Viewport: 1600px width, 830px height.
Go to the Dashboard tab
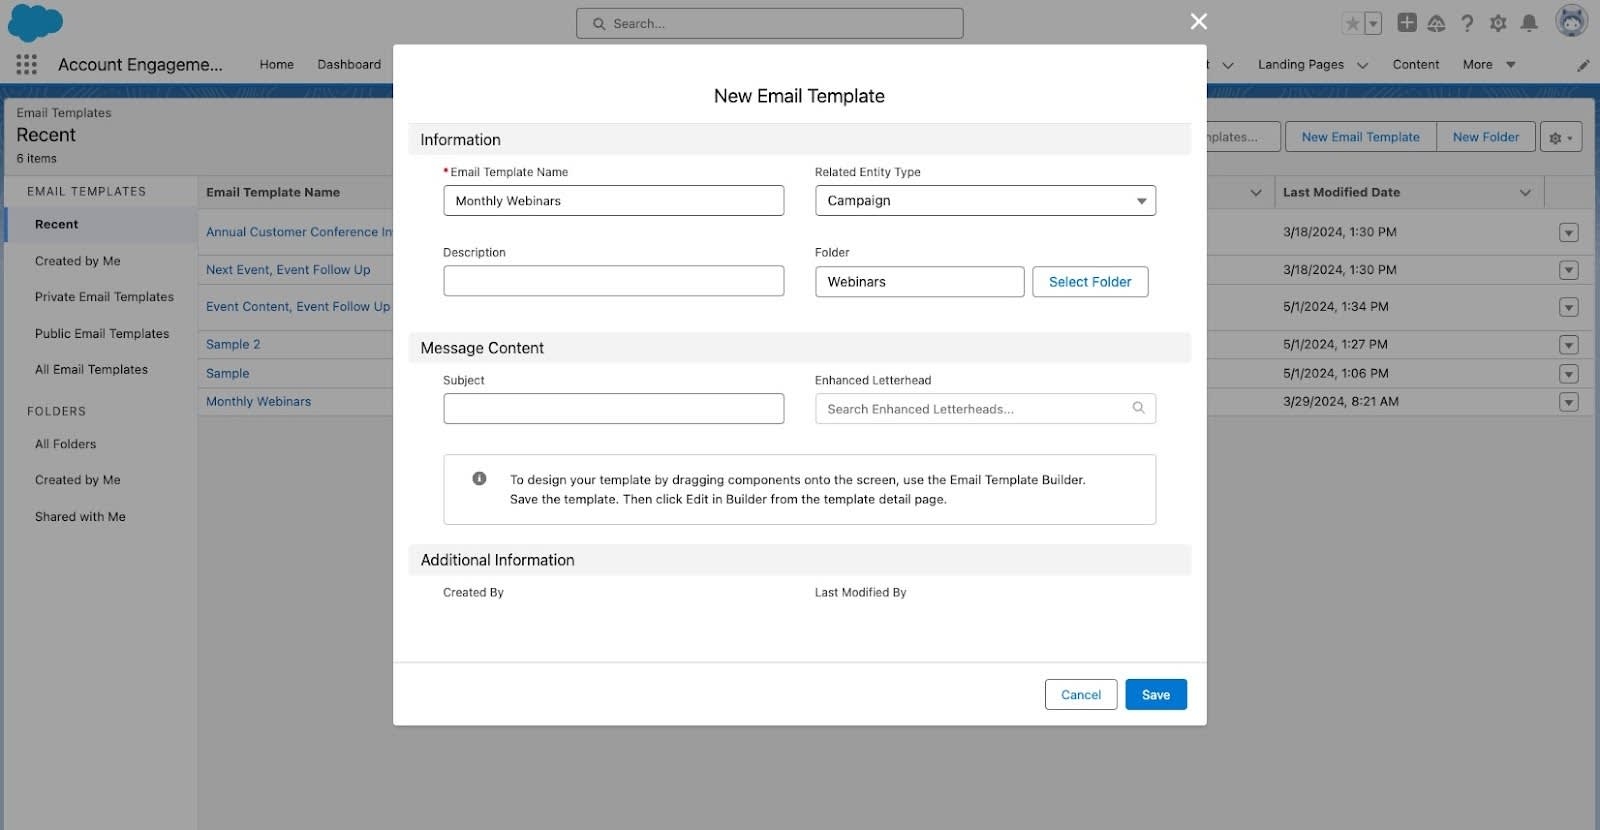(x=349, y=64)
